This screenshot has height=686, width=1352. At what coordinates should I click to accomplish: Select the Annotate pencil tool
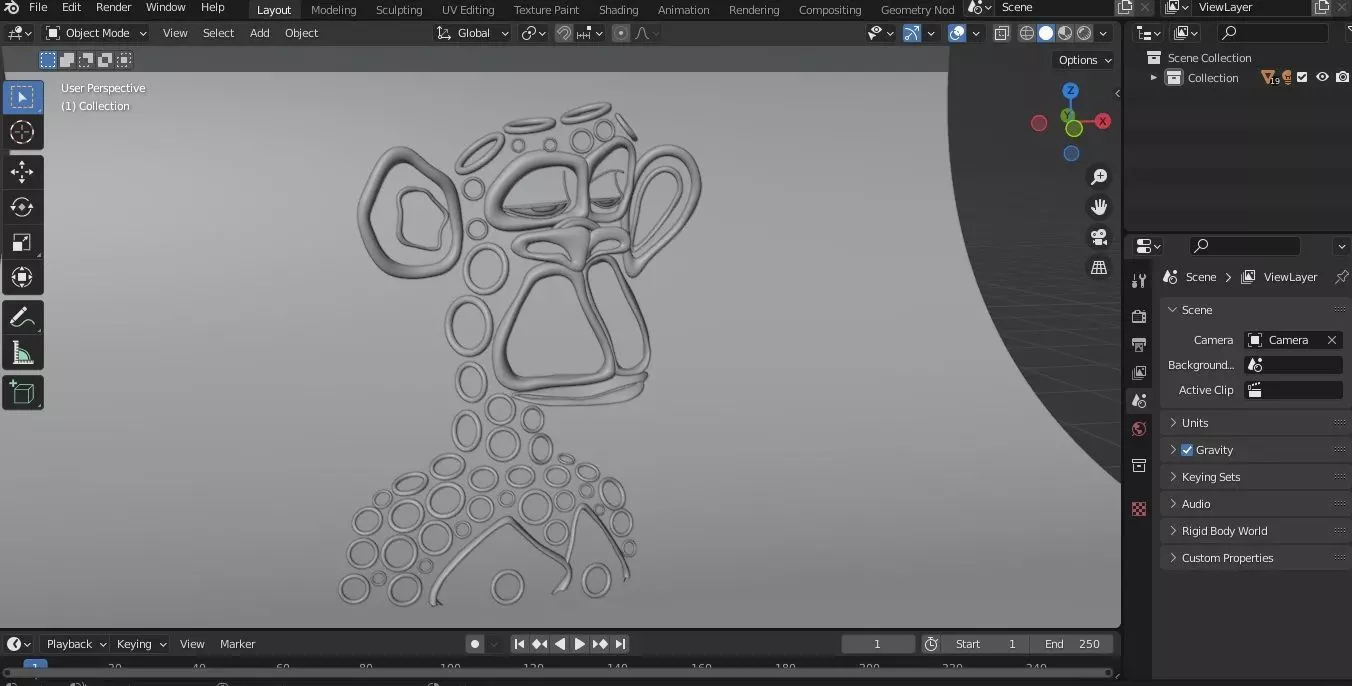click(22, 317)
